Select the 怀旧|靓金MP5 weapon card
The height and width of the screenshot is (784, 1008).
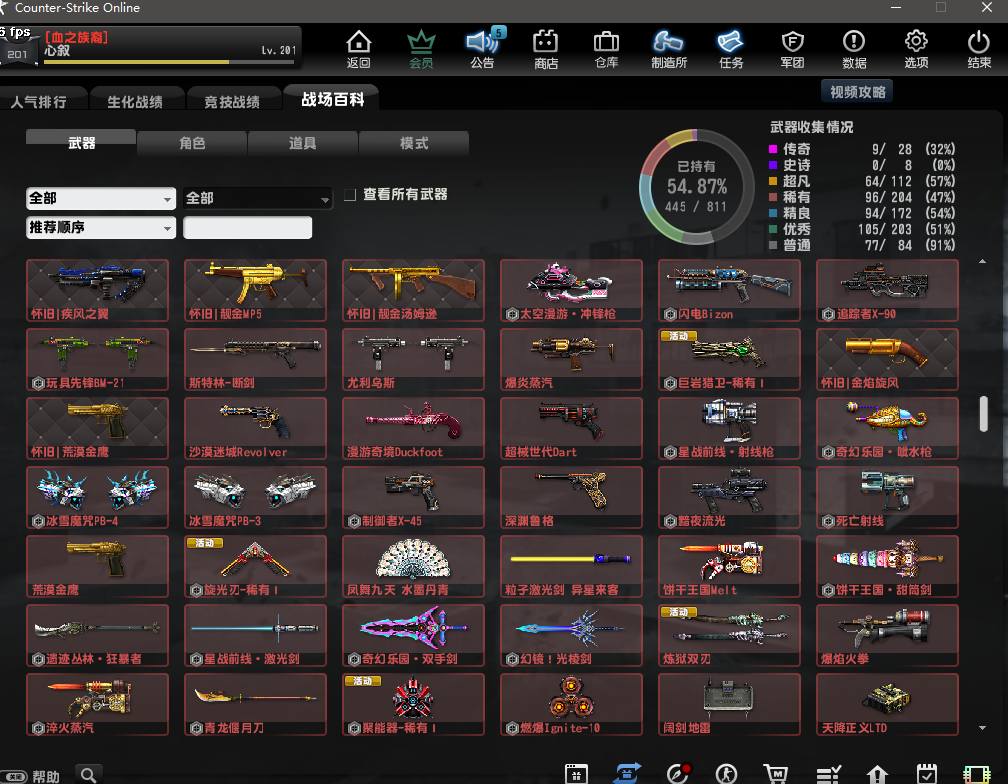(x=255, y=290)
